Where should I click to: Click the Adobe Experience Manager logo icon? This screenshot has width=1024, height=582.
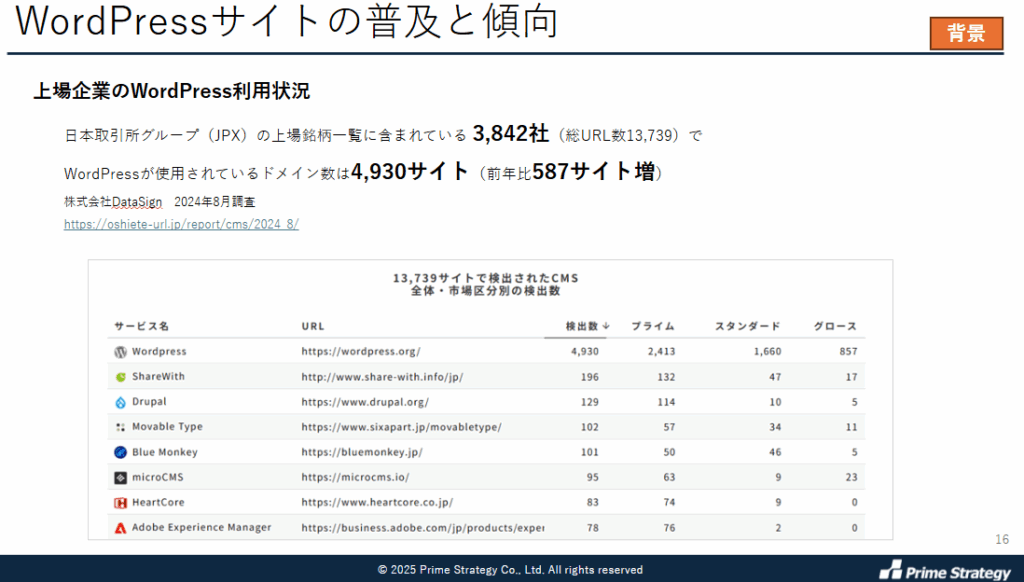tap(120, 528)
